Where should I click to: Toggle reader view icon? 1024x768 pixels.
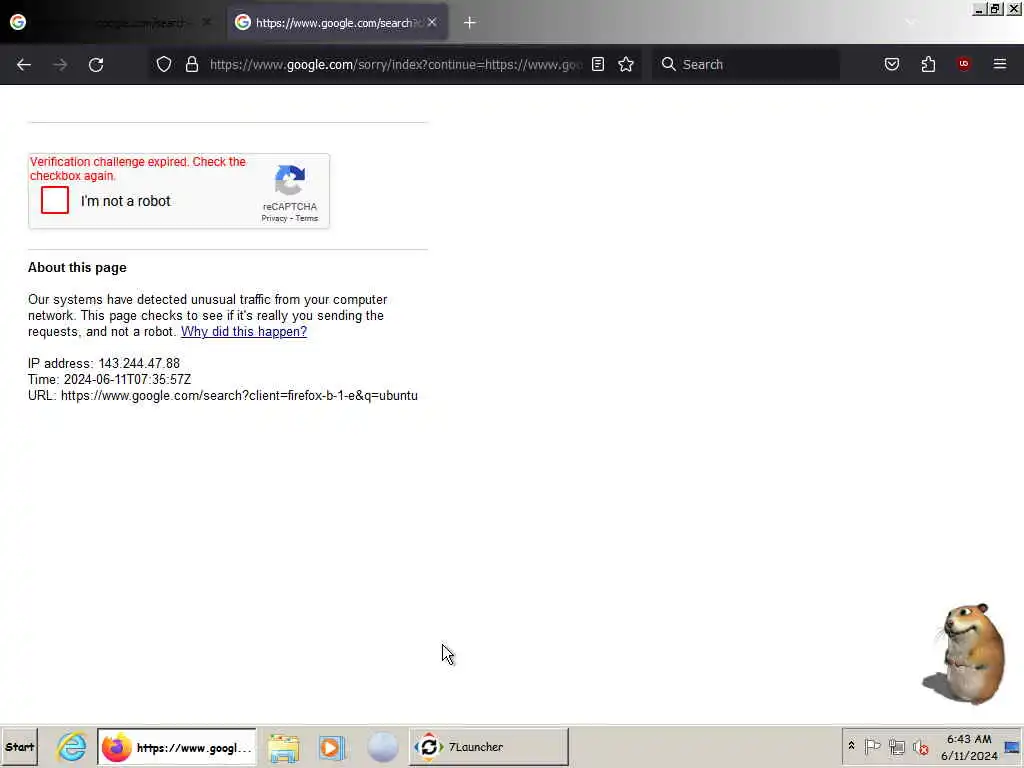tap(598, 64)
